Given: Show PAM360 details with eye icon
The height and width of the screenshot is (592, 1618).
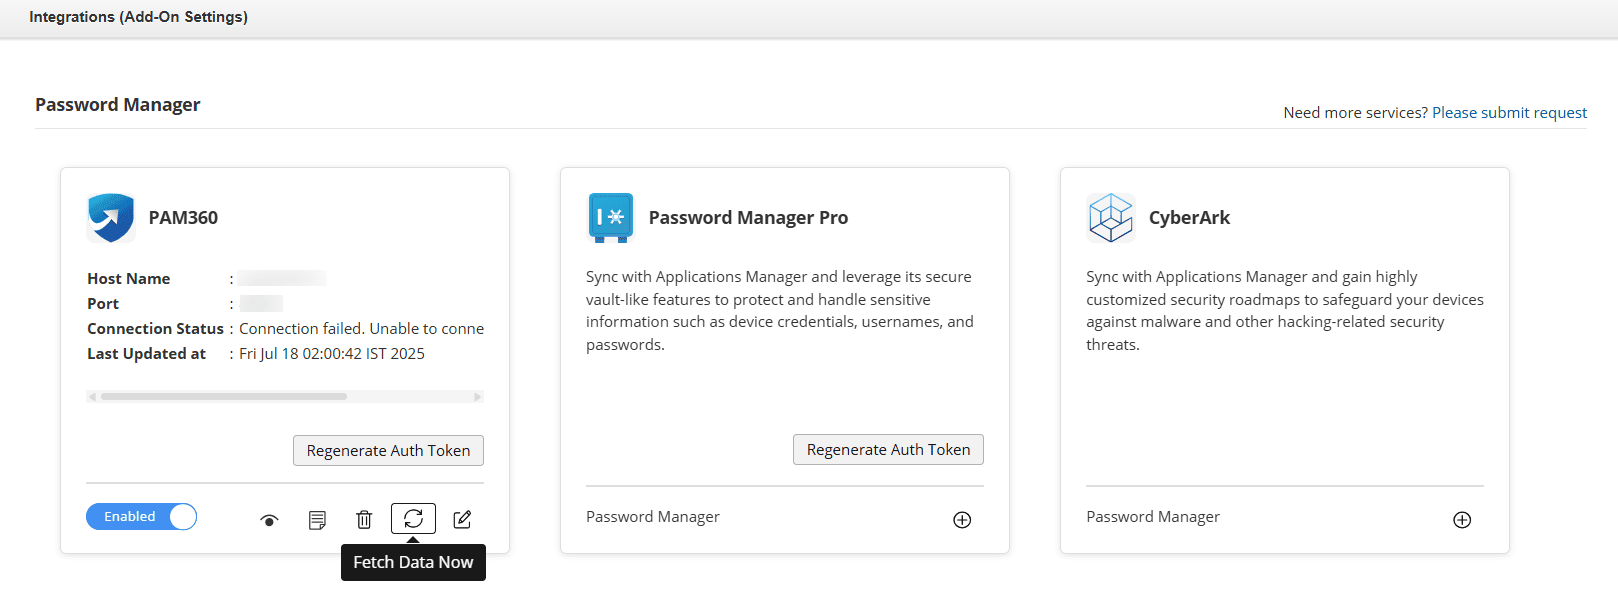Looking at the screenshot, I should 269,520.
